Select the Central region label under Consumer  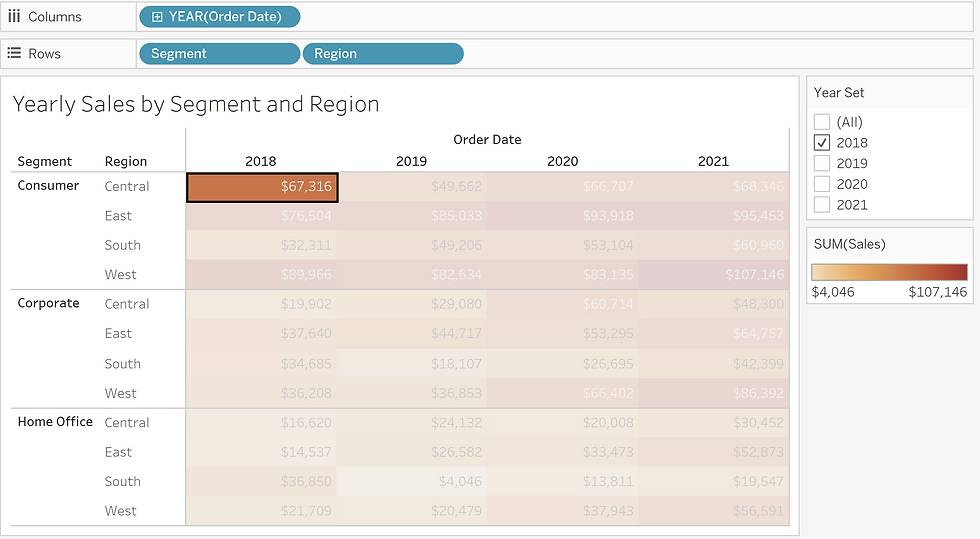coord(127,186)
